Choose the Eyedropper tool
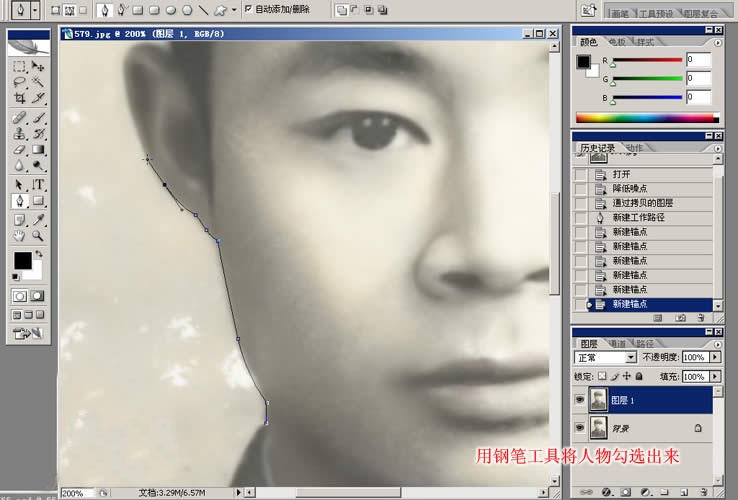Image resolution: width=738 pixels, height=500 pixels. (38, 219)
